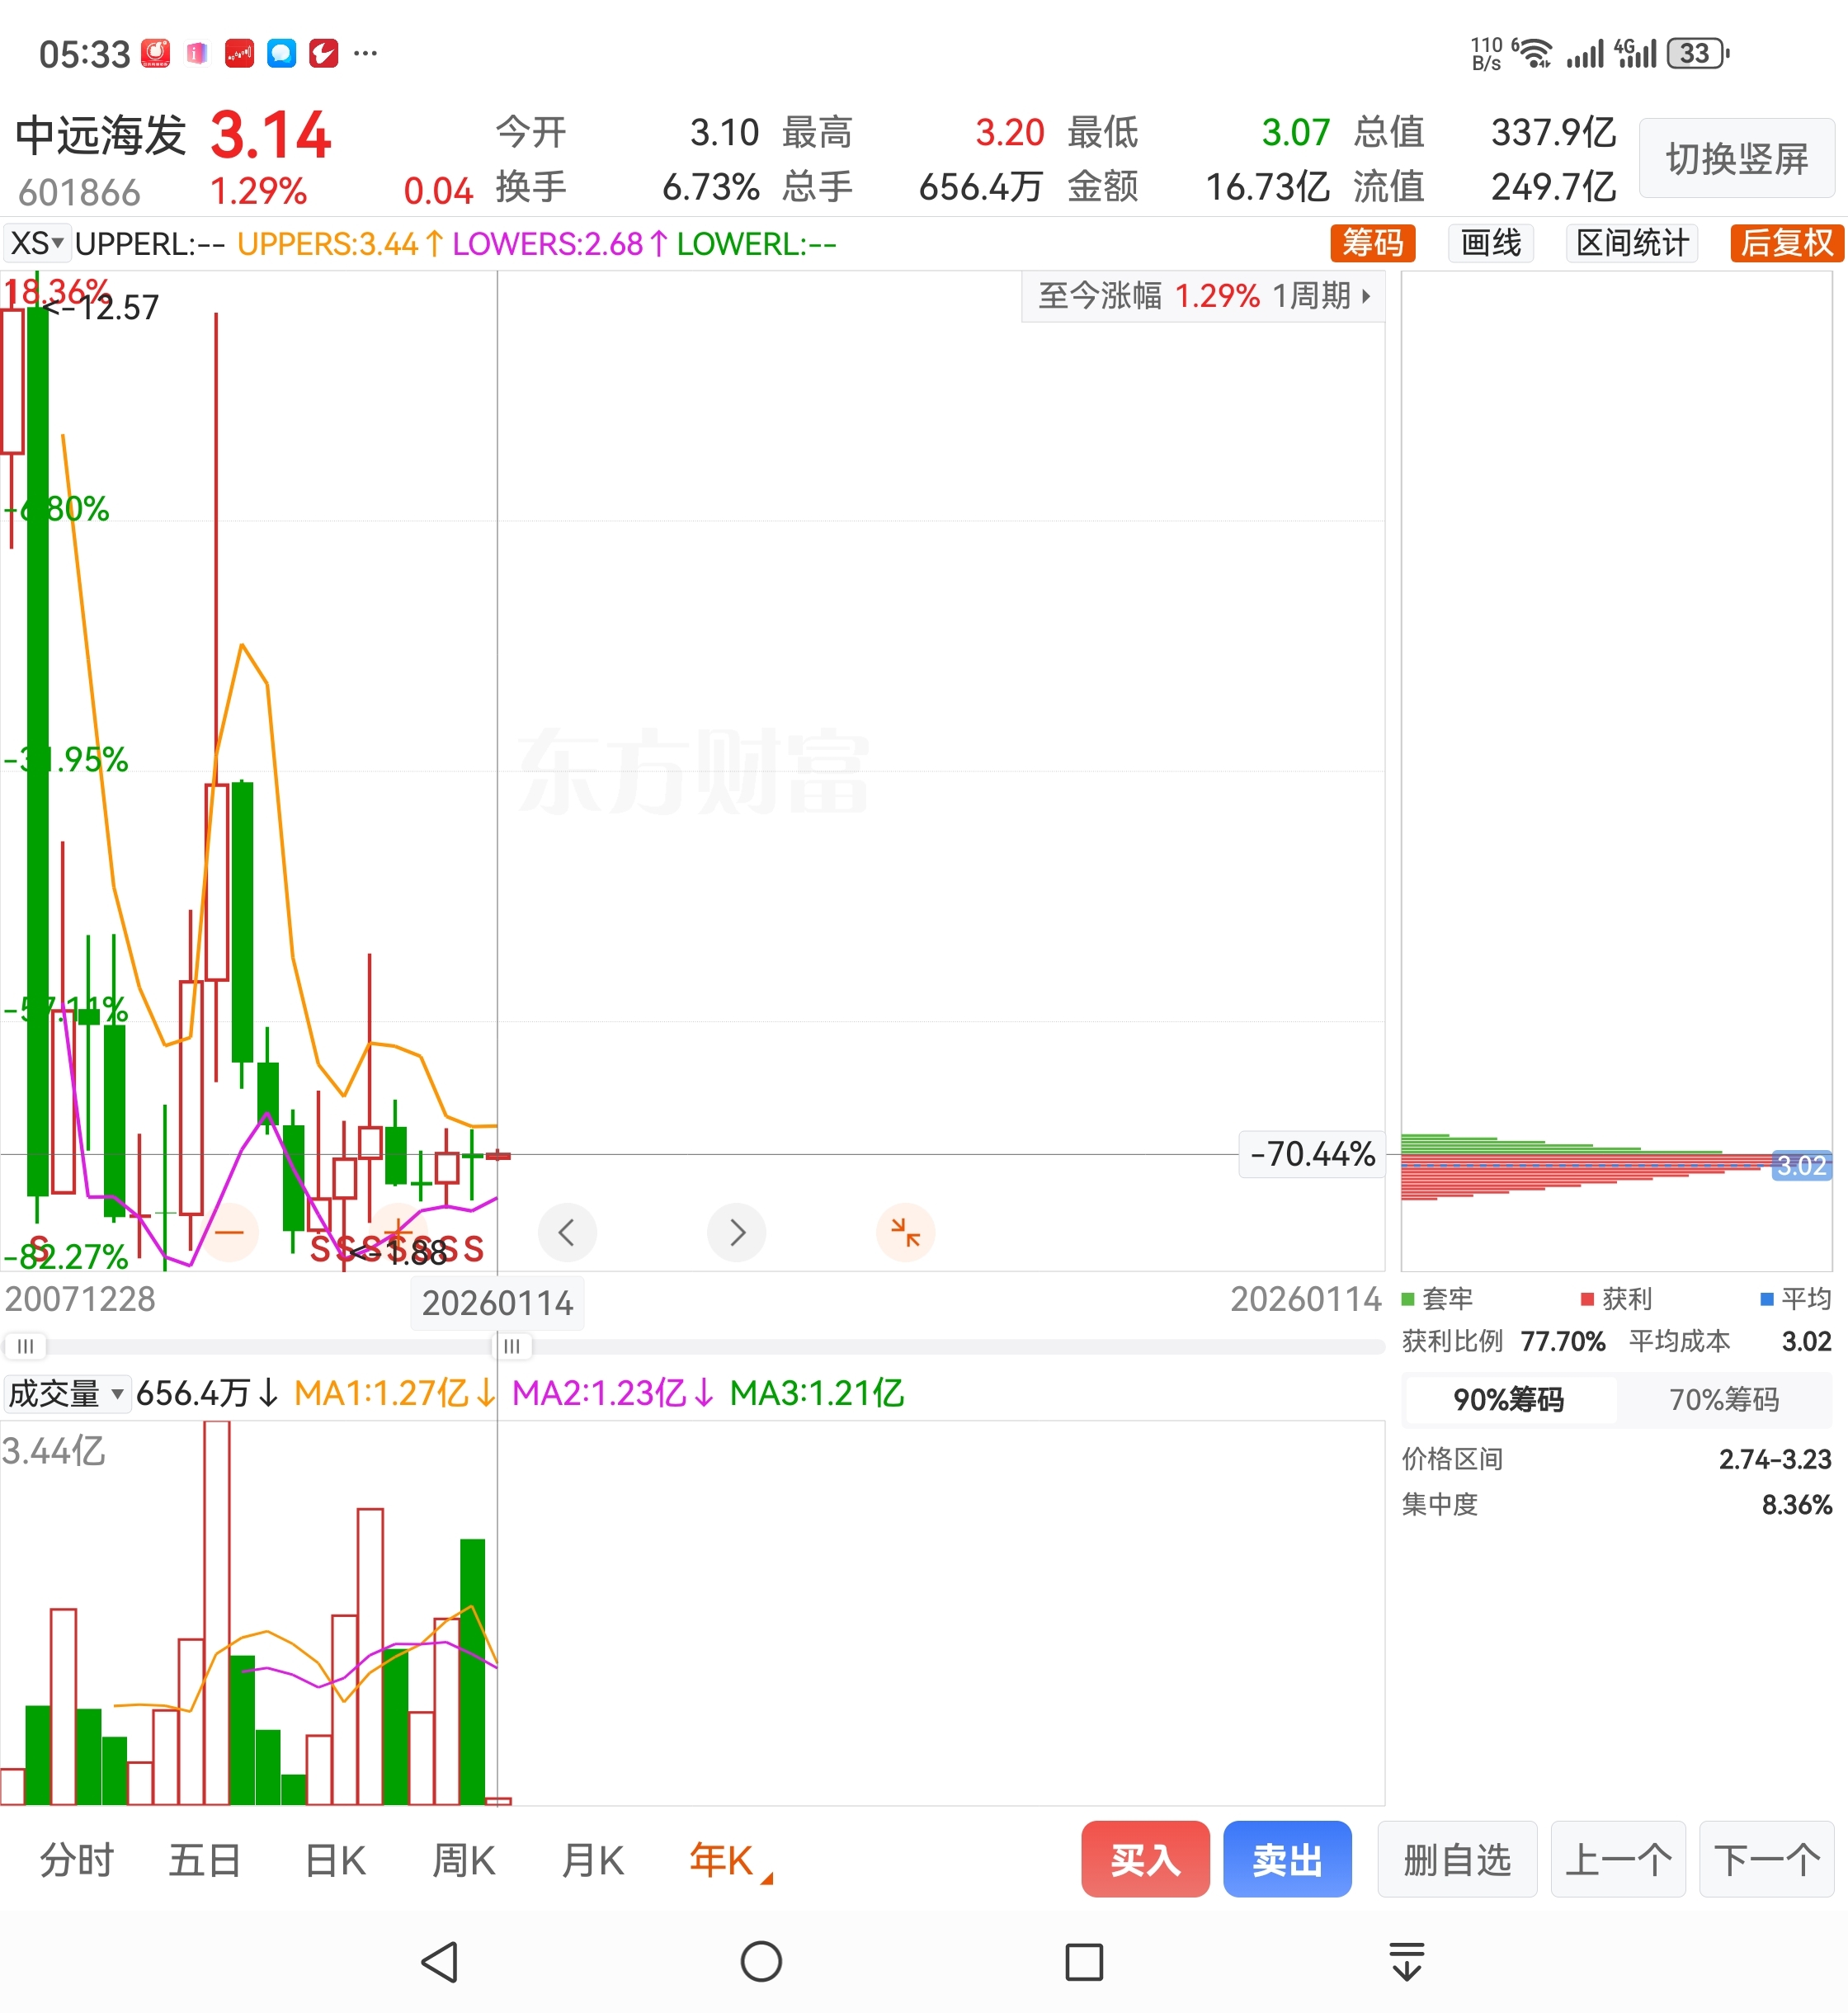Tap Android home circle icon

pyautogui.click(x=761, y=1962)
